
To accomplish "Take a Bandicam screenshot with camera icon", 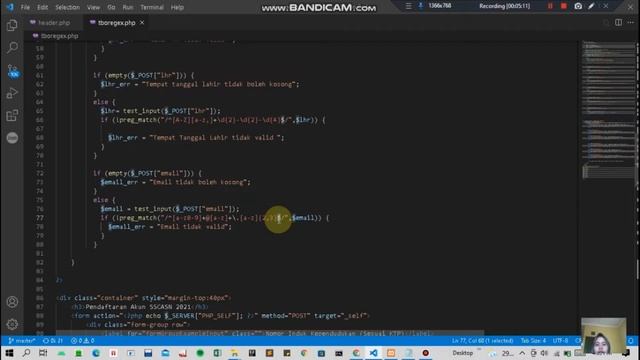I will (x=578, y=6).
